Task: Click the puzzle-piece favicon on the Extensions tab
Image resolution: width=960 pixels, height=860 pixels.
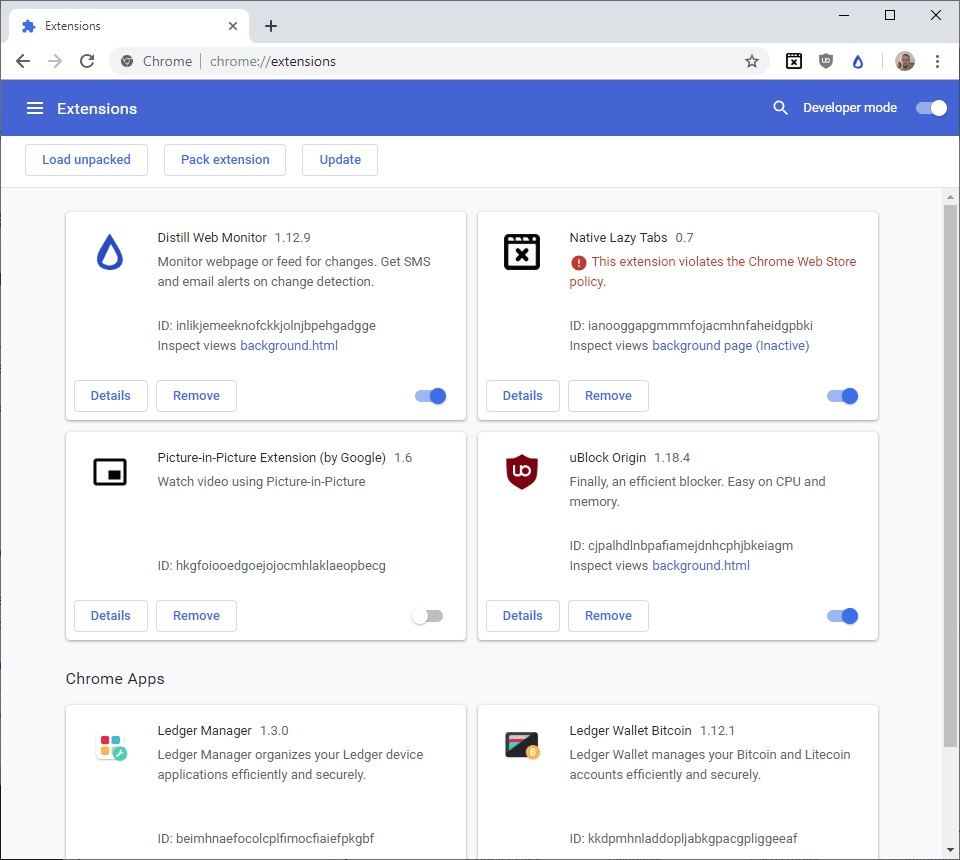Action: pyautogui.click(x=28, y=26)
